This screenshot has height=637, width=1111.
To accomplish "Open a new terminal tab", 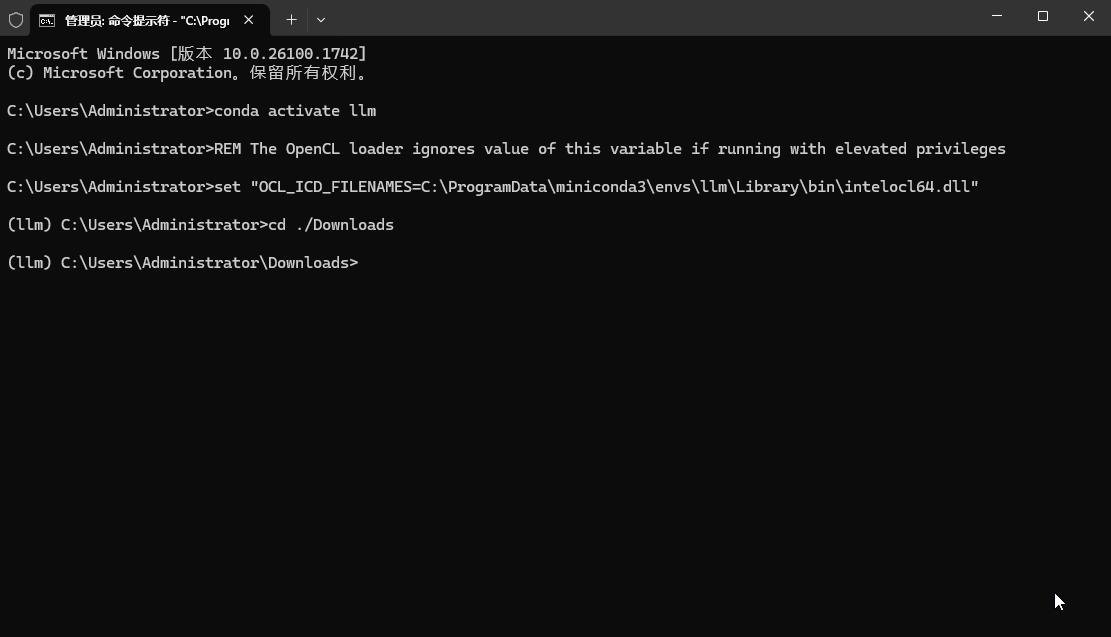I will (x=291, y=19).
